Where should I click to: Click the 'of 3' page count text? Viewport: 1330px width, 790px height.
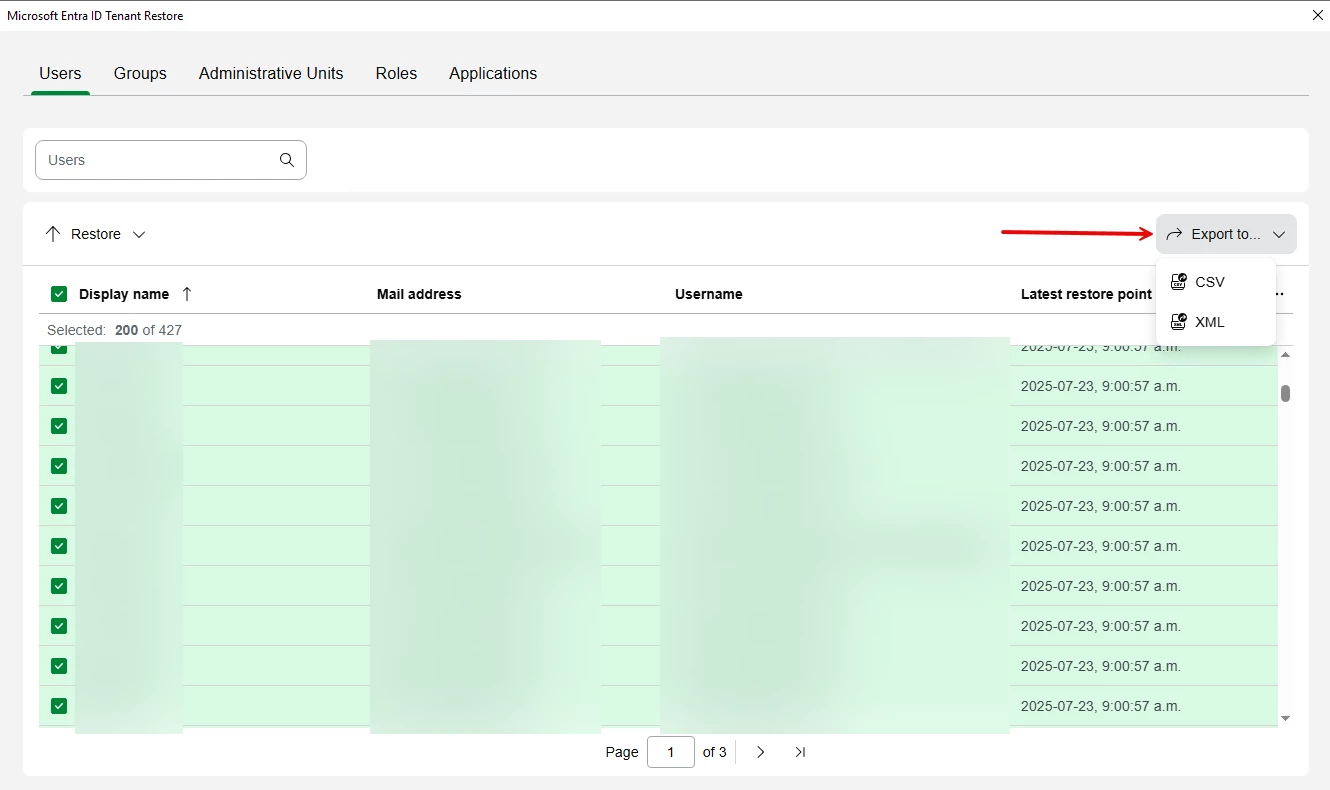[x=715, y=752]
